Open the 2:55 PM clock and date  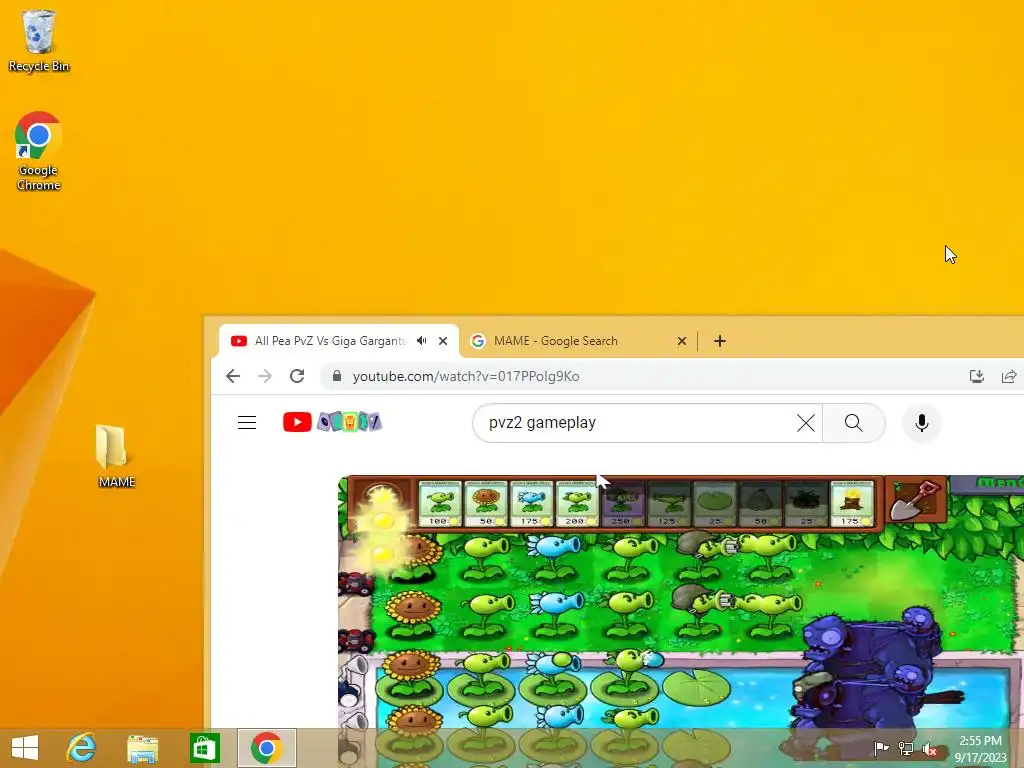click(981, 748)
